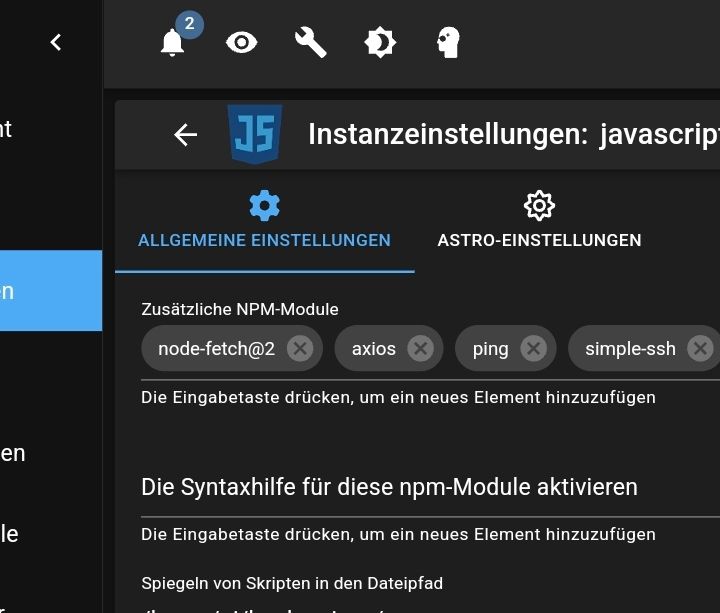
Task: Click the JS adapter logo
Action: (x=255, y=134)
